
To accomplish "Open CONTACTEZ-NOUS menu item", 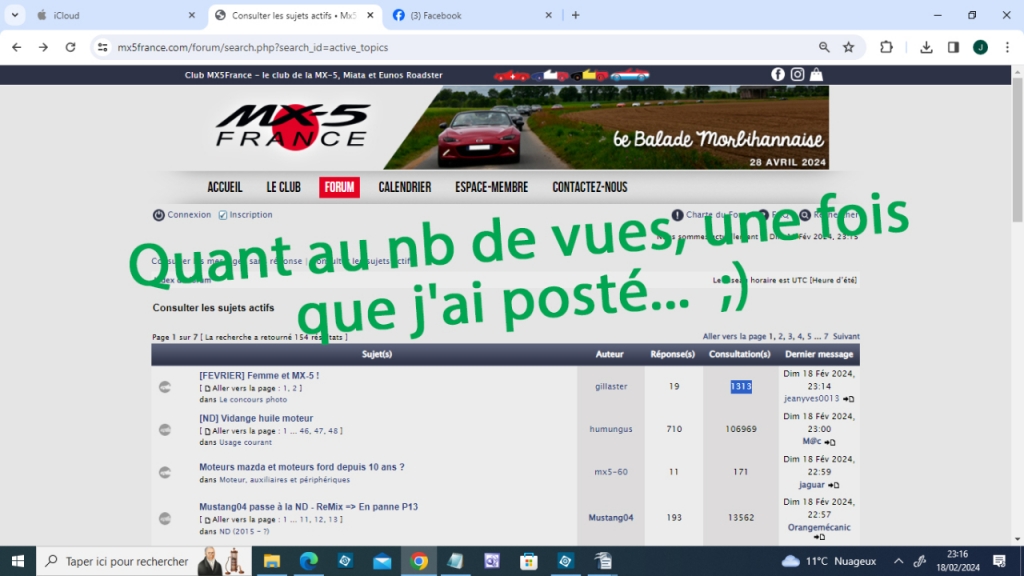I will tap(590, 187).
